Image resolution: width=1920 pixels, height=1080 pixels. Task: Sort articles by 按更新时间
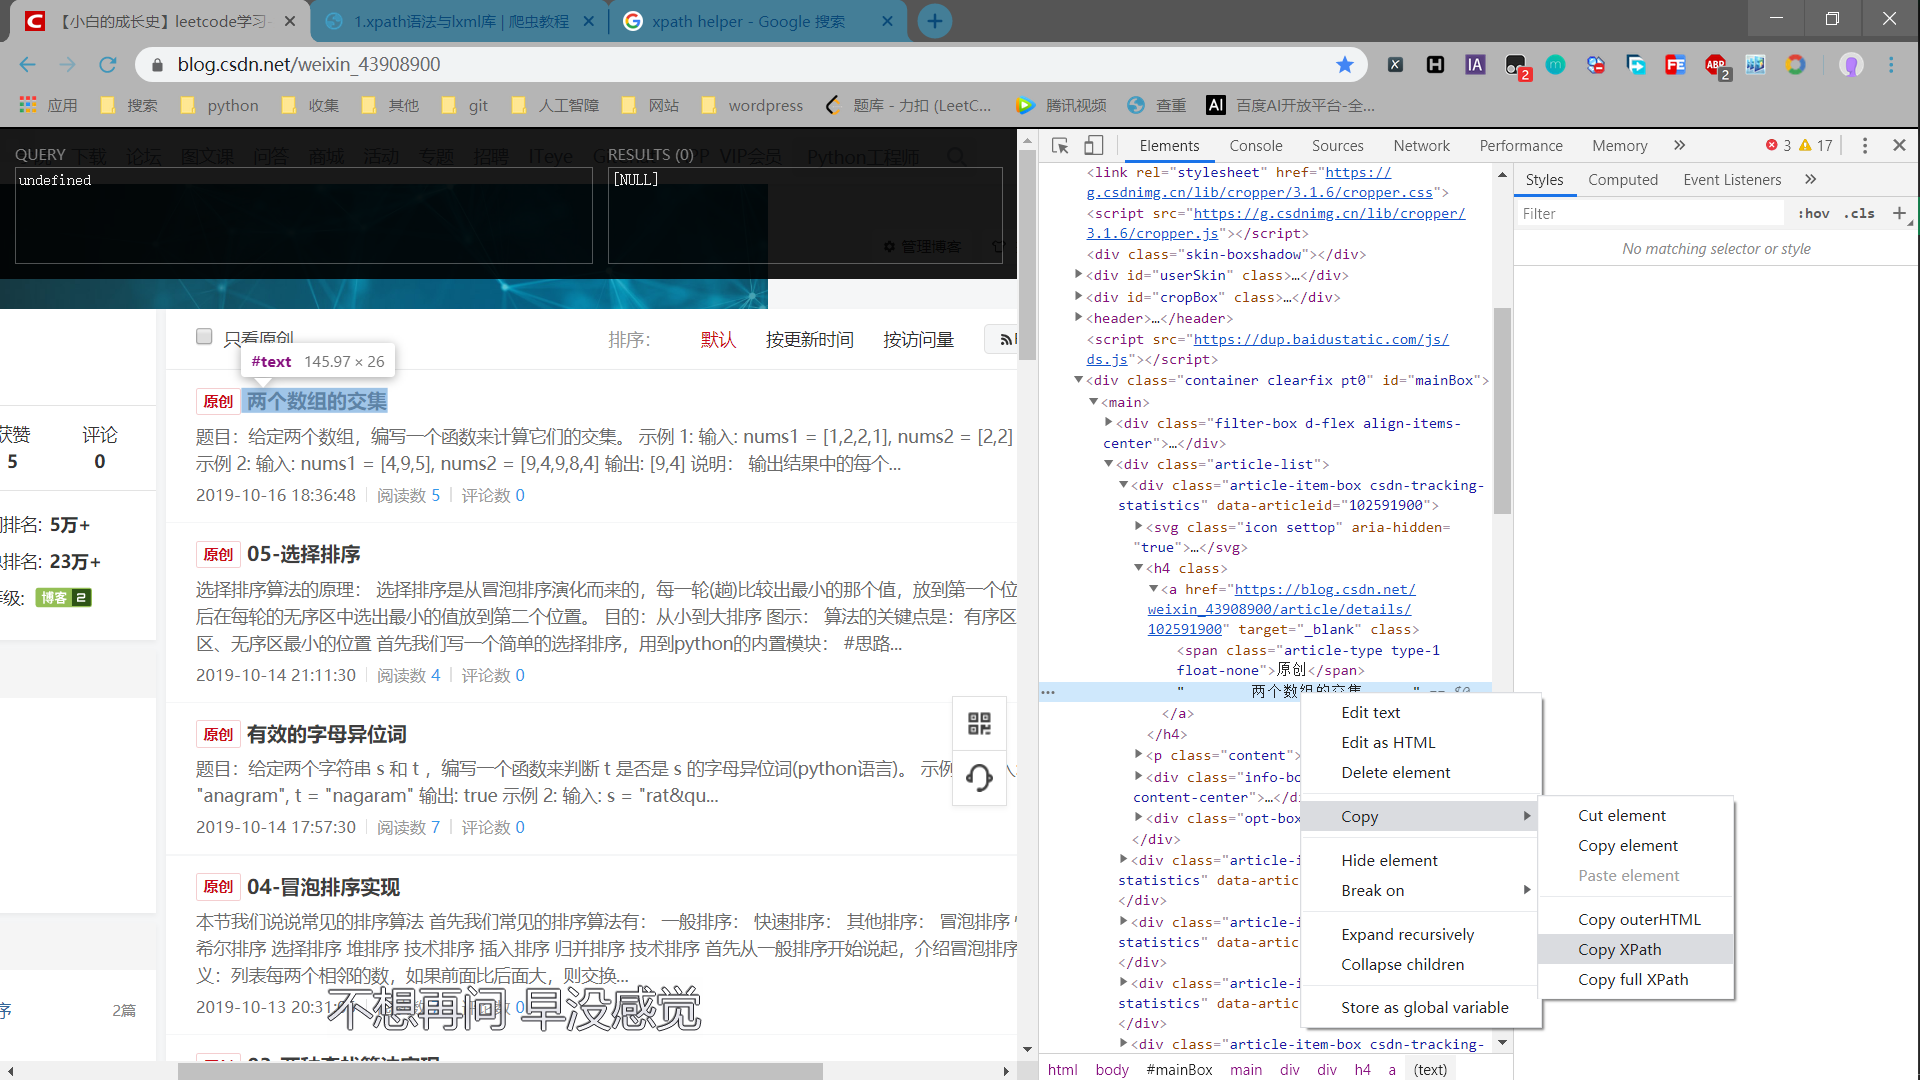(x=809, y=340)
